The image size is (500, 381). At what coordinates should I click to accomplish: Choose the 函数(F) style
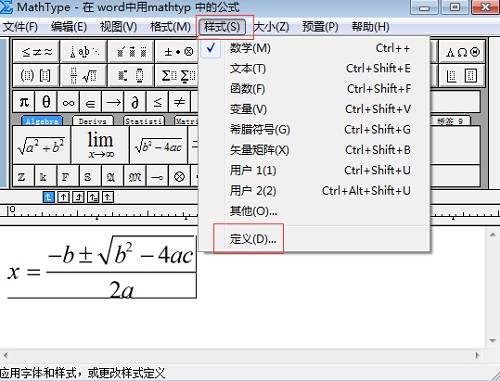314,89
